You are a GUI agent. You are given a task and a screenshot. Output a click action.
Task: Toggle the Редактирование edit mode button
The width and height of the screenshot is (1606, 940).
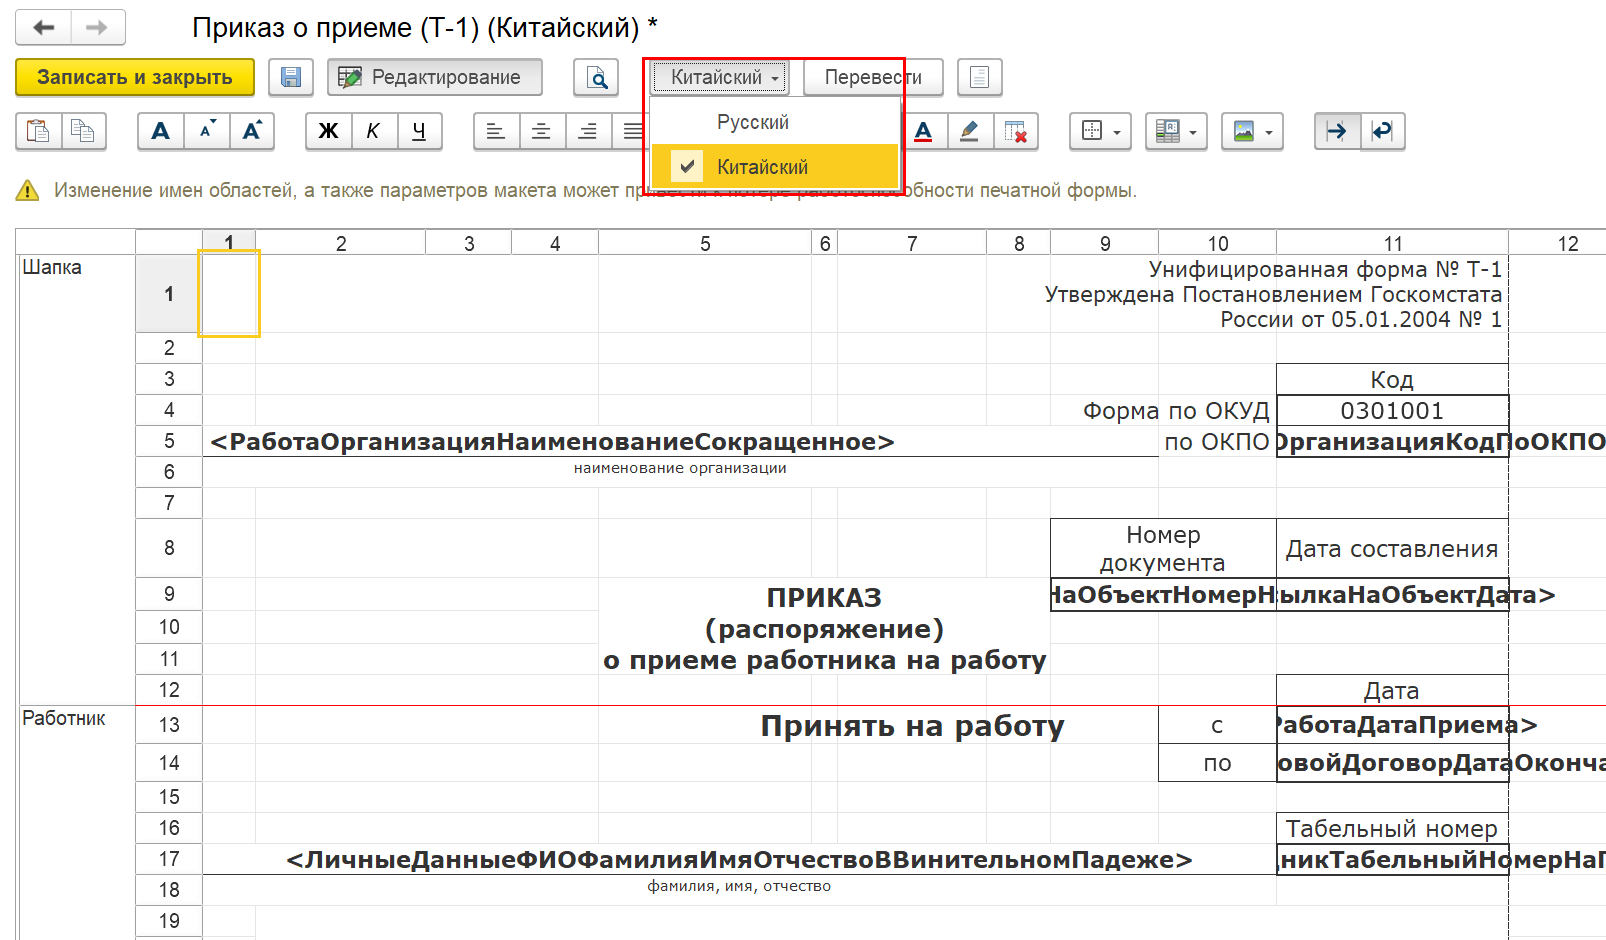point(435,77)
